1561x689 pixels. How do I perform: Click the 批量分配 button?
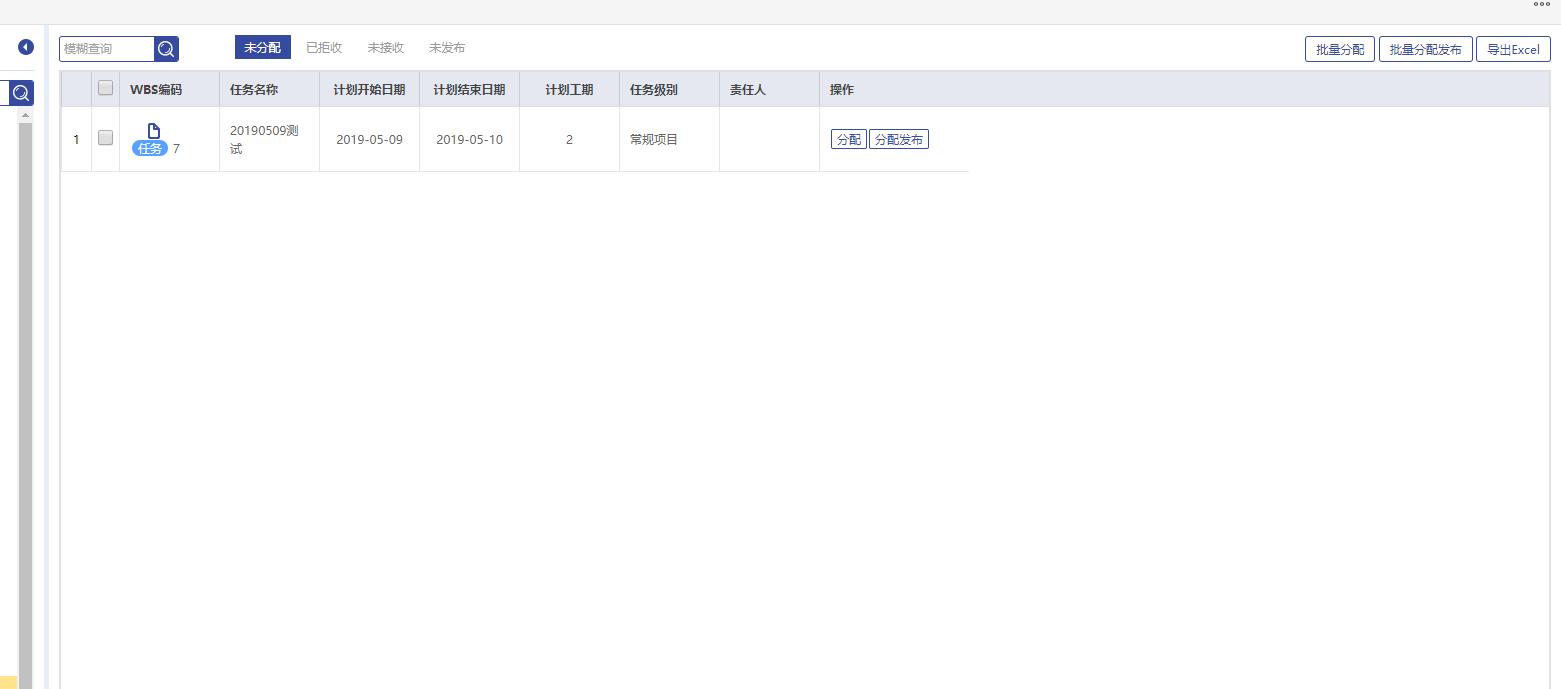tap(1339, 49)
